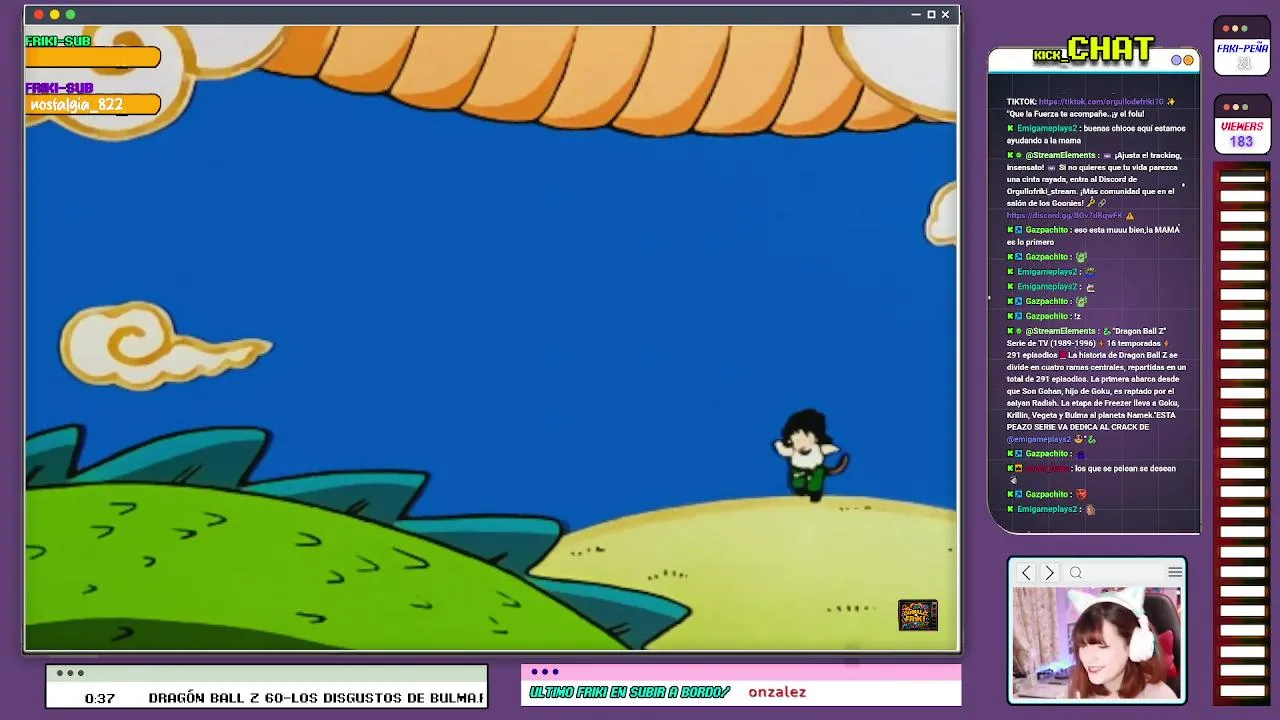1280x720 pixels.
Task: Click the forward arrow in webcam frame
Action: pyautogui.click(x=1049, y=573)
